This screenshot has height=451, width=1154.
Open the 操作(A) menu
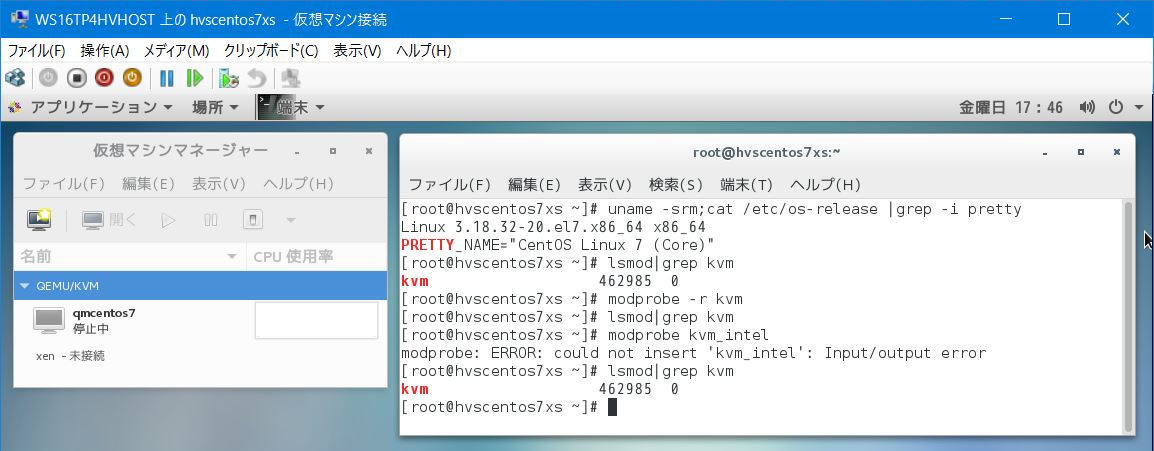click(x=105, y=51)
